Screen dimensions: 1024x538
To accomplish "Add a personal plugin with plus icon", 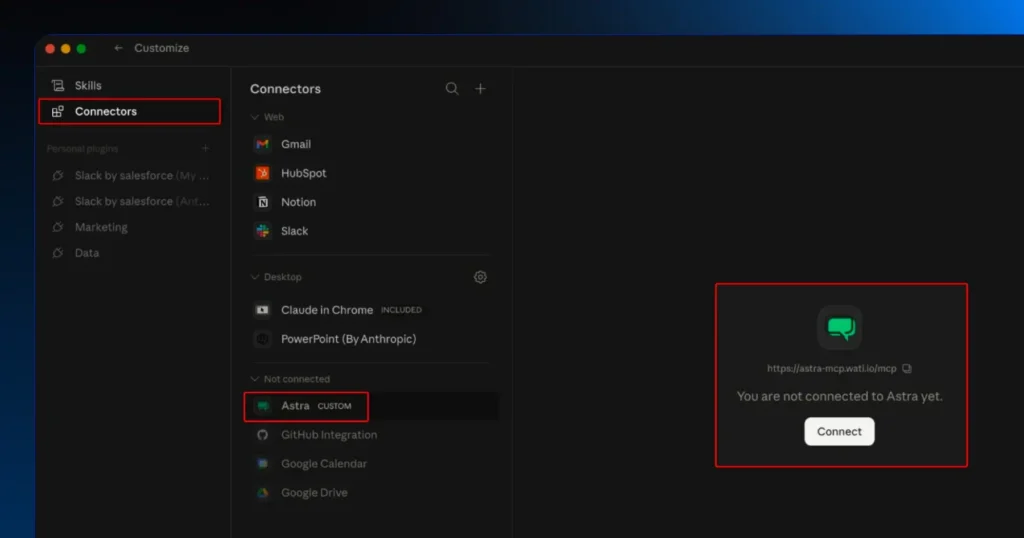I will 205,149.
